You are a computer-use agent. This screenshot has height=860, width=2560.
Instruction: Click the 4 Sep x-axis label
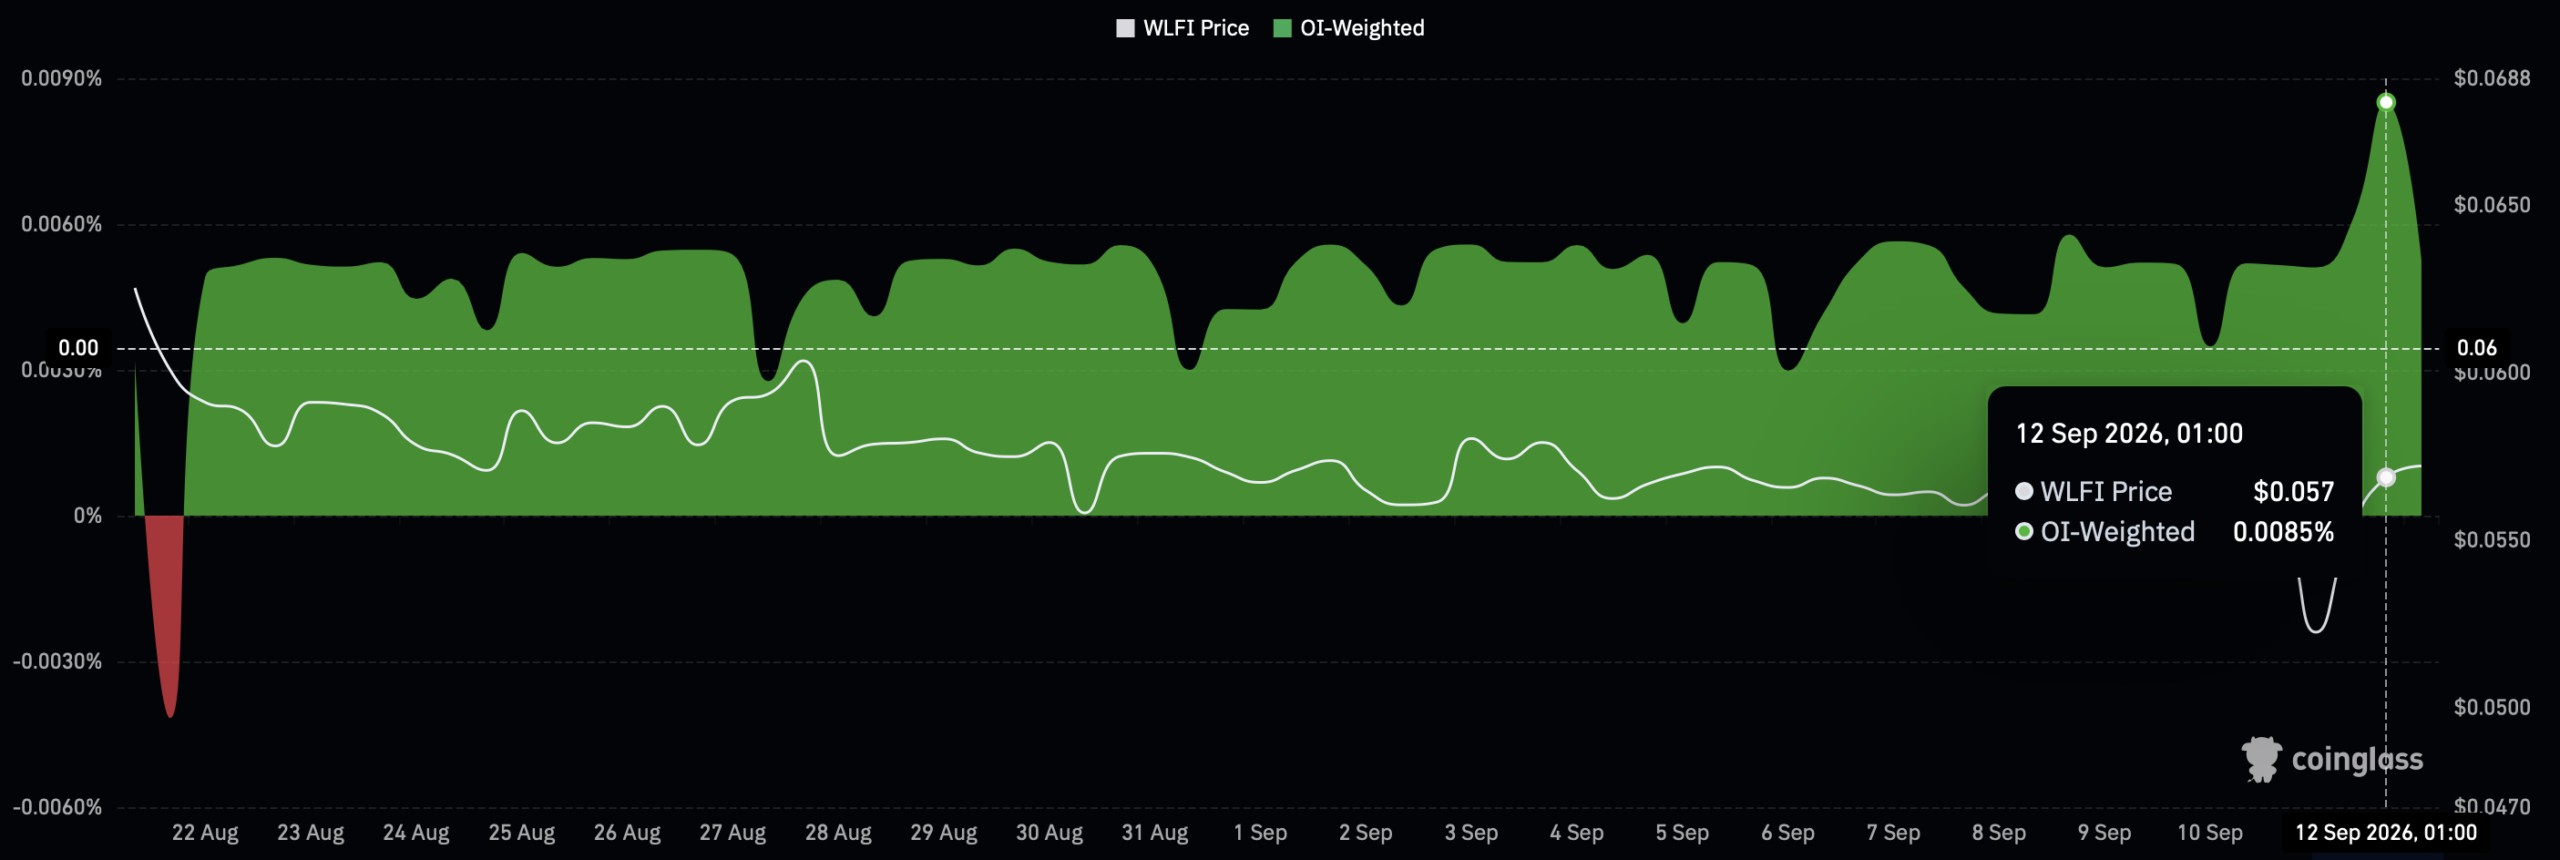pos(1577,832)
